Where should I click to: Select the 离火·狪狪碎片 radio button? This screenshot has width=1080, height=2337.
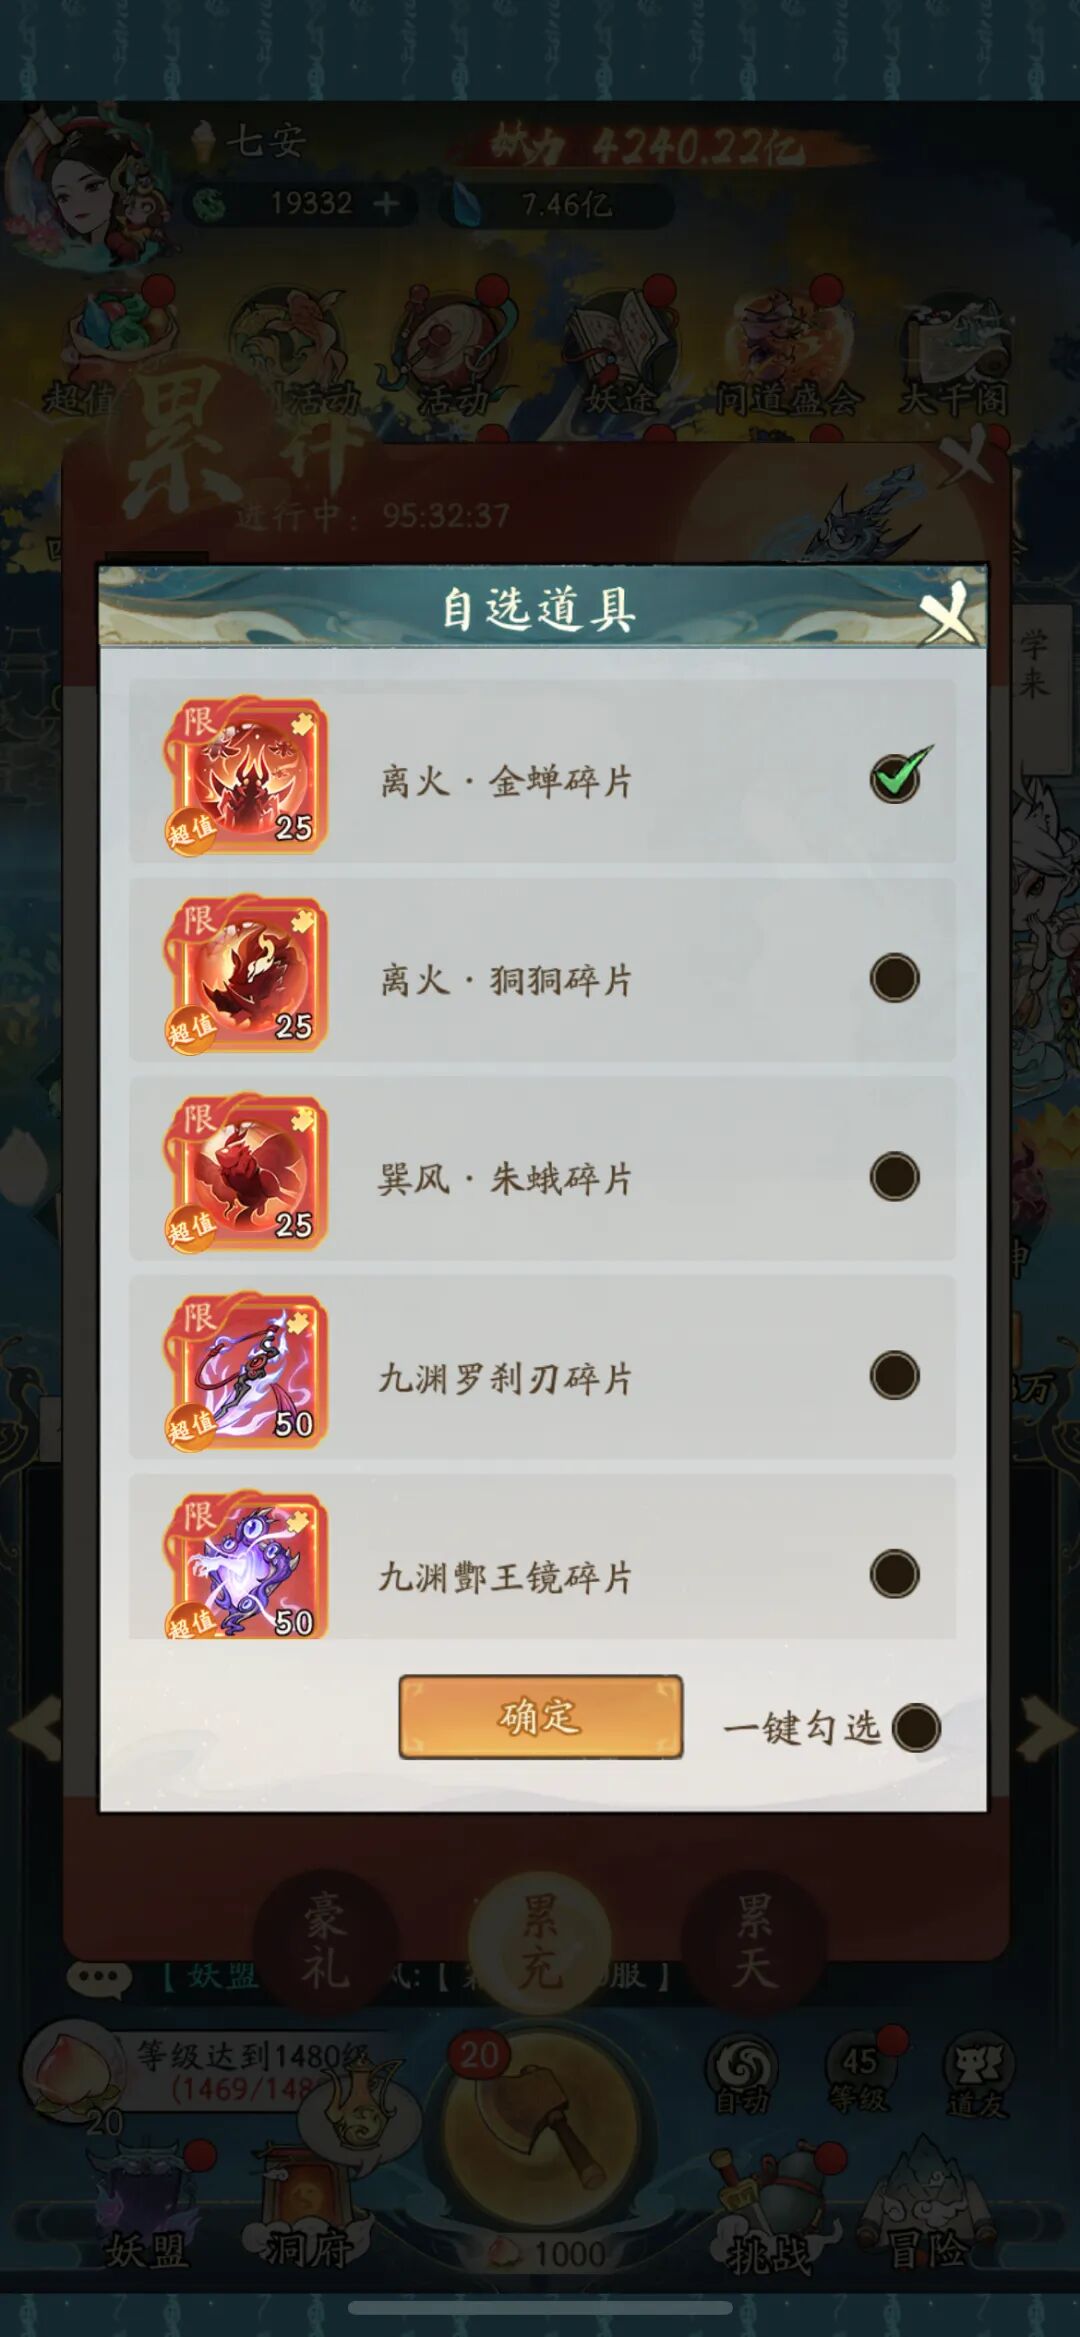[x=894, y=978]
